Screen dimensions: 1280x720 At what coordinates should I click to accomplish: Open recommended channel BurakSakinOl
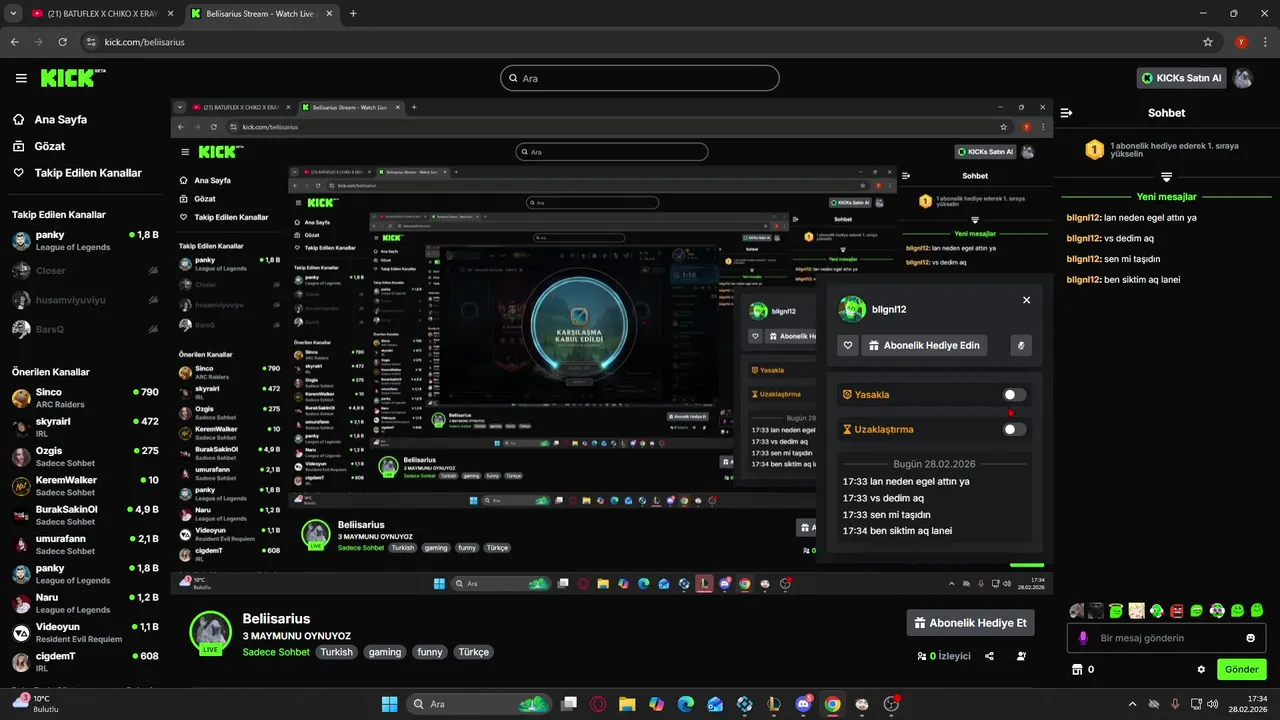pyautogui.click(x=85, y=515)
